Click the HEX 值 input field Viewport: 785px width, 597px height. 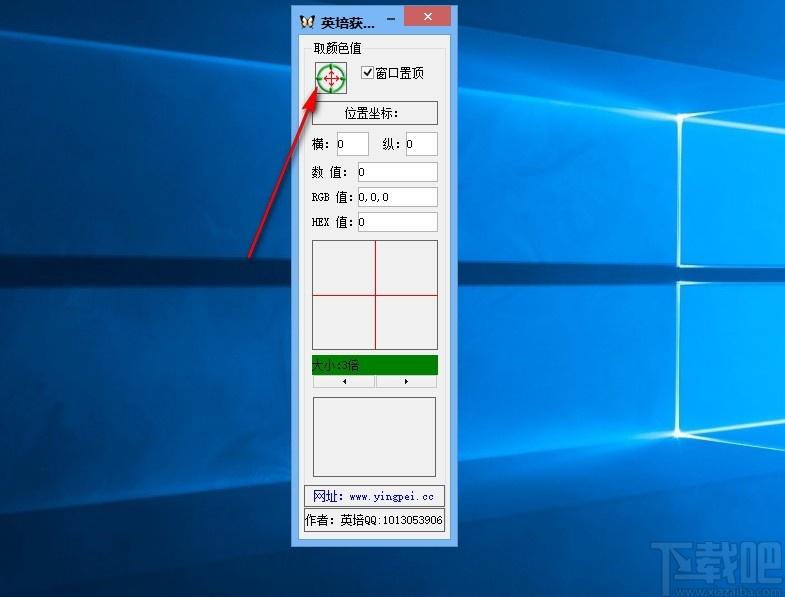click(x=398, y=222)
